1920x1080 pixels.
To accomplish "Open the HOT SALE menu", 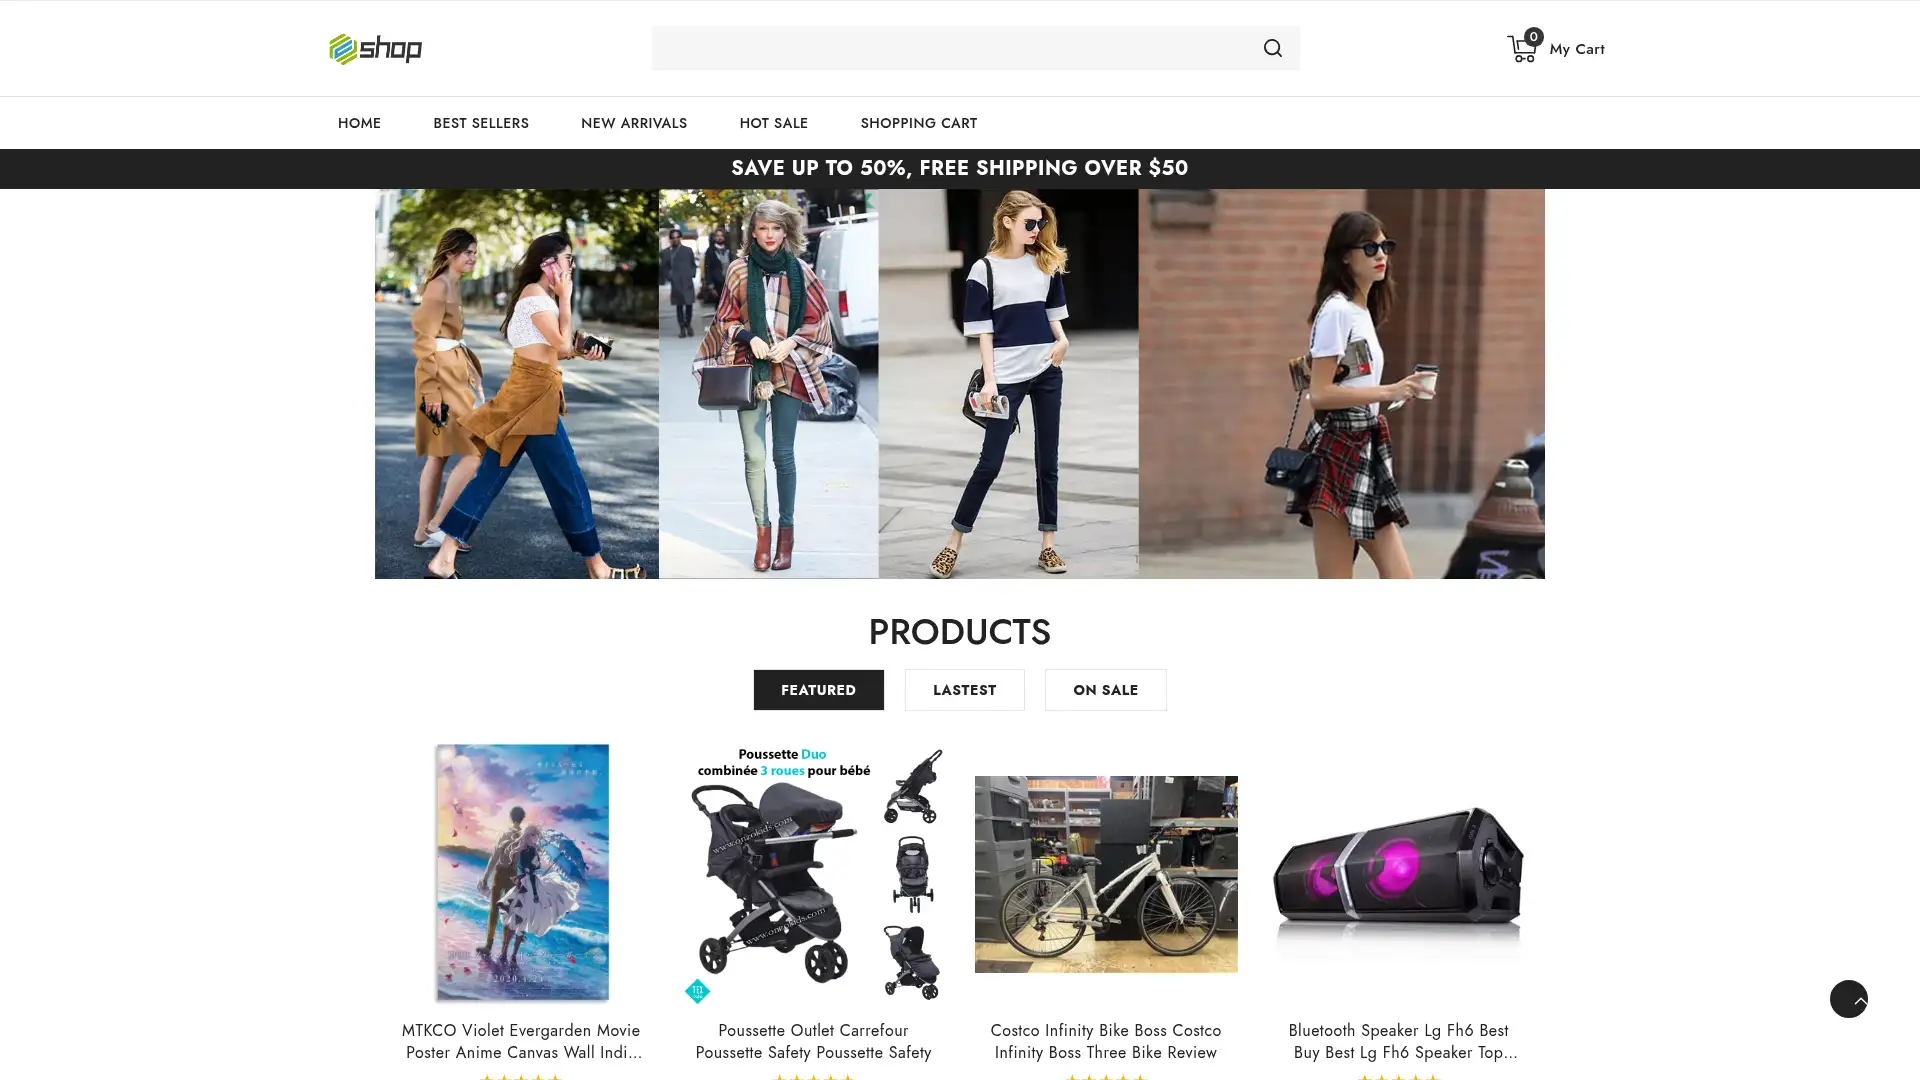I will [x=773, y=123].
